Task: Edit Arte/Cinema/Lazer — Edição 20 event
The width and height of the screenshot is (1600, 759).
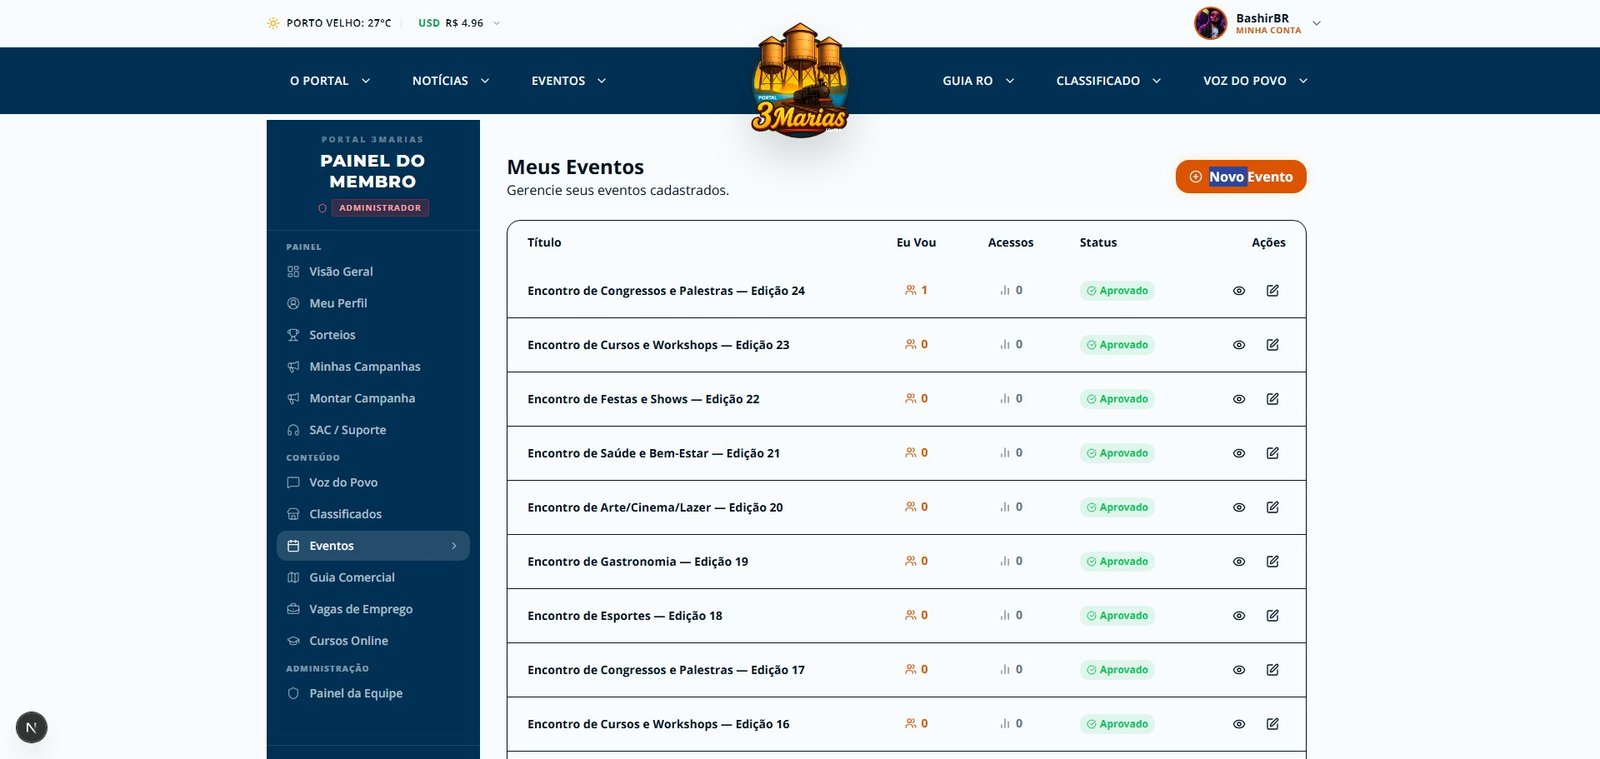Action: 1273,507
